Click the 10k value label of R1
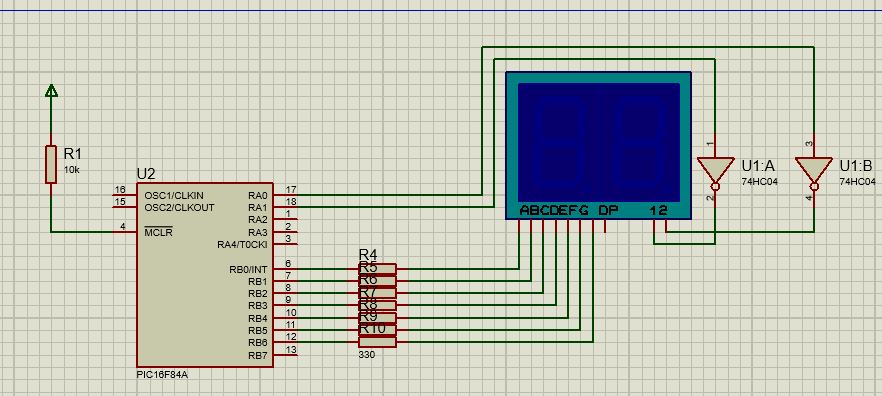 tap(71, 169)
